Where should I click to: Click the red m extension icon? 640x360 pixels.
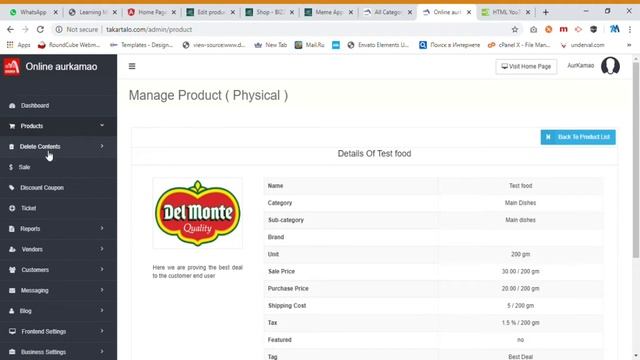coord(564,29)
